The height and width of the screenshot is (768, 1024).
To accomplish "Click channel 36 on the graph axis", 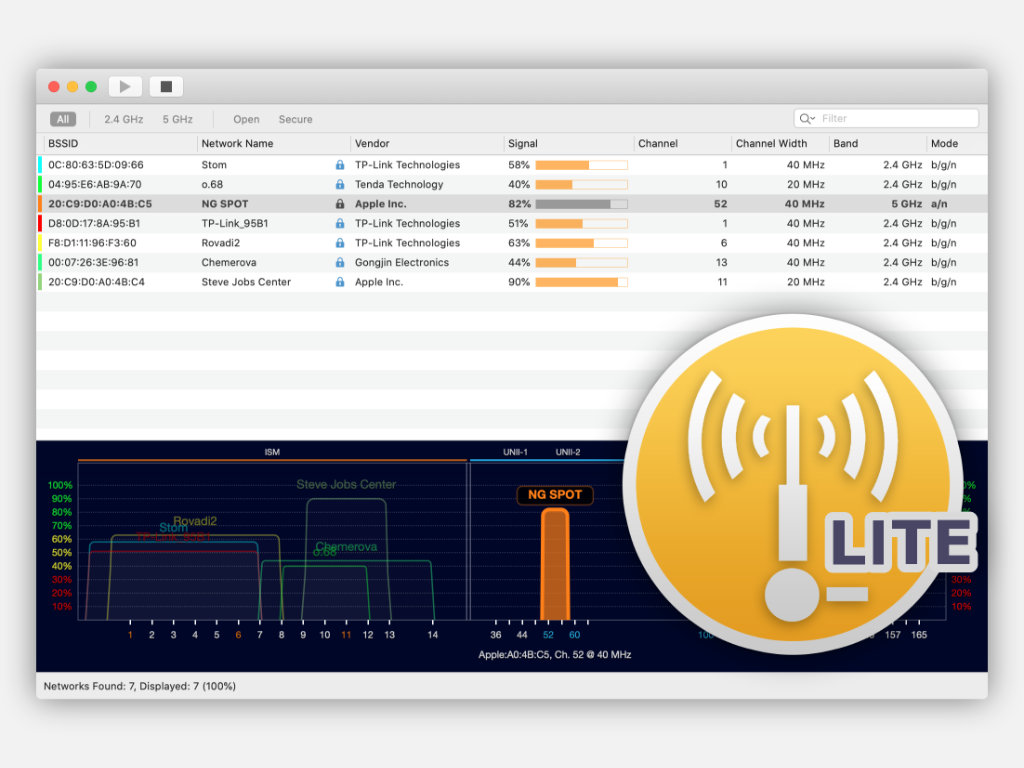I will point(496,635).
